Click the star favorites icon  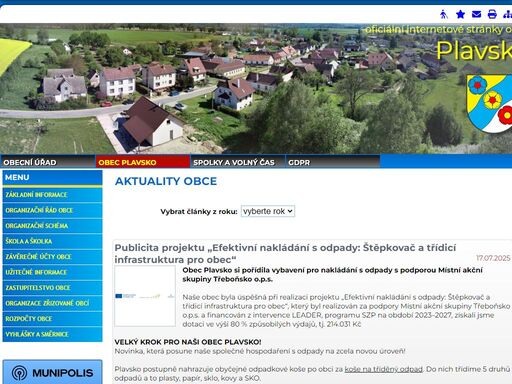pyautogui.click(x=460, y=14)
